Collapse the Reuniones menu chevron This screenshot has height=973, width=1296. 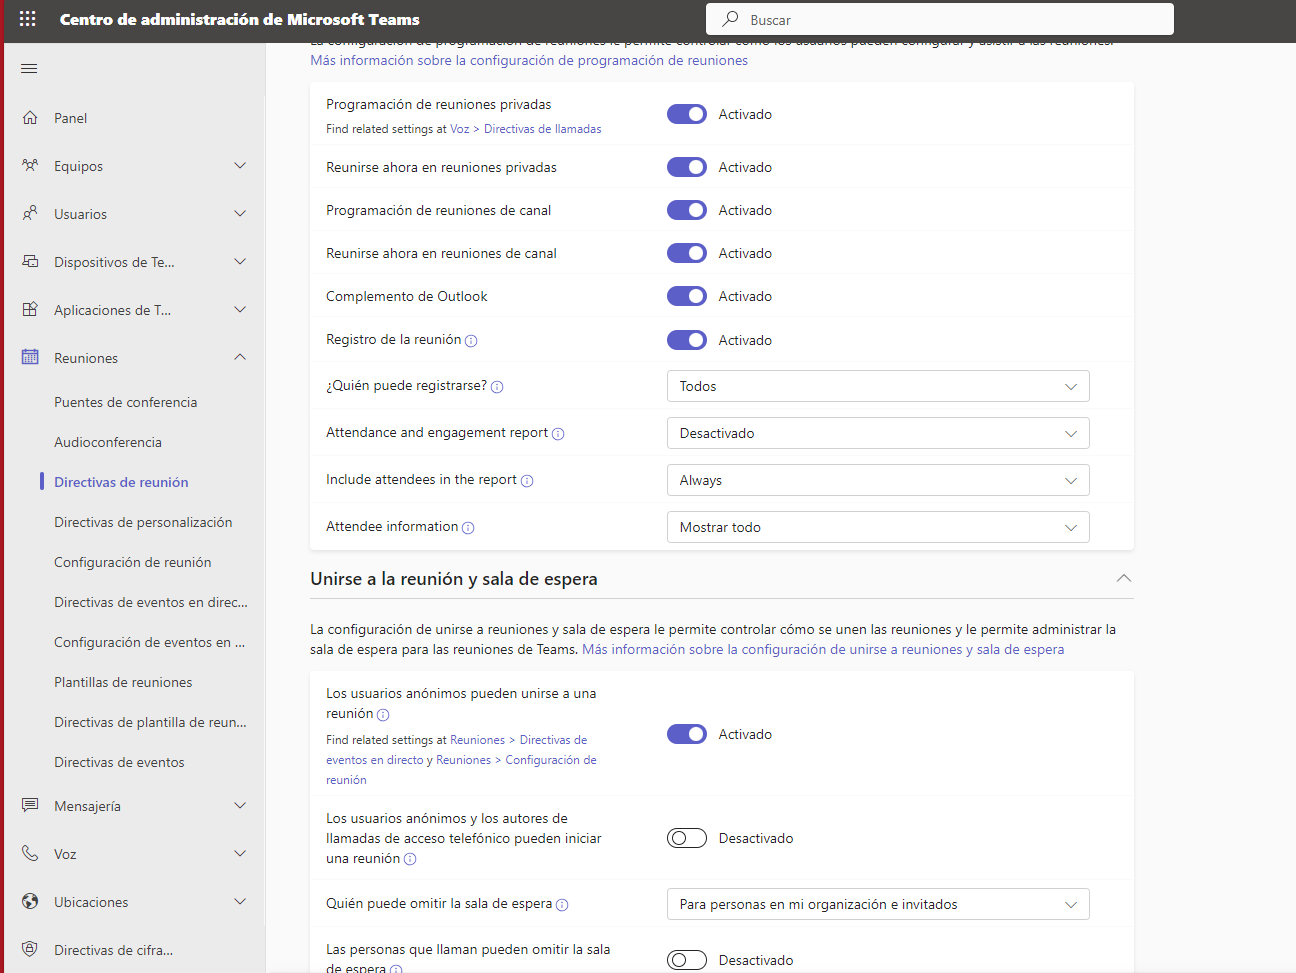240,357
